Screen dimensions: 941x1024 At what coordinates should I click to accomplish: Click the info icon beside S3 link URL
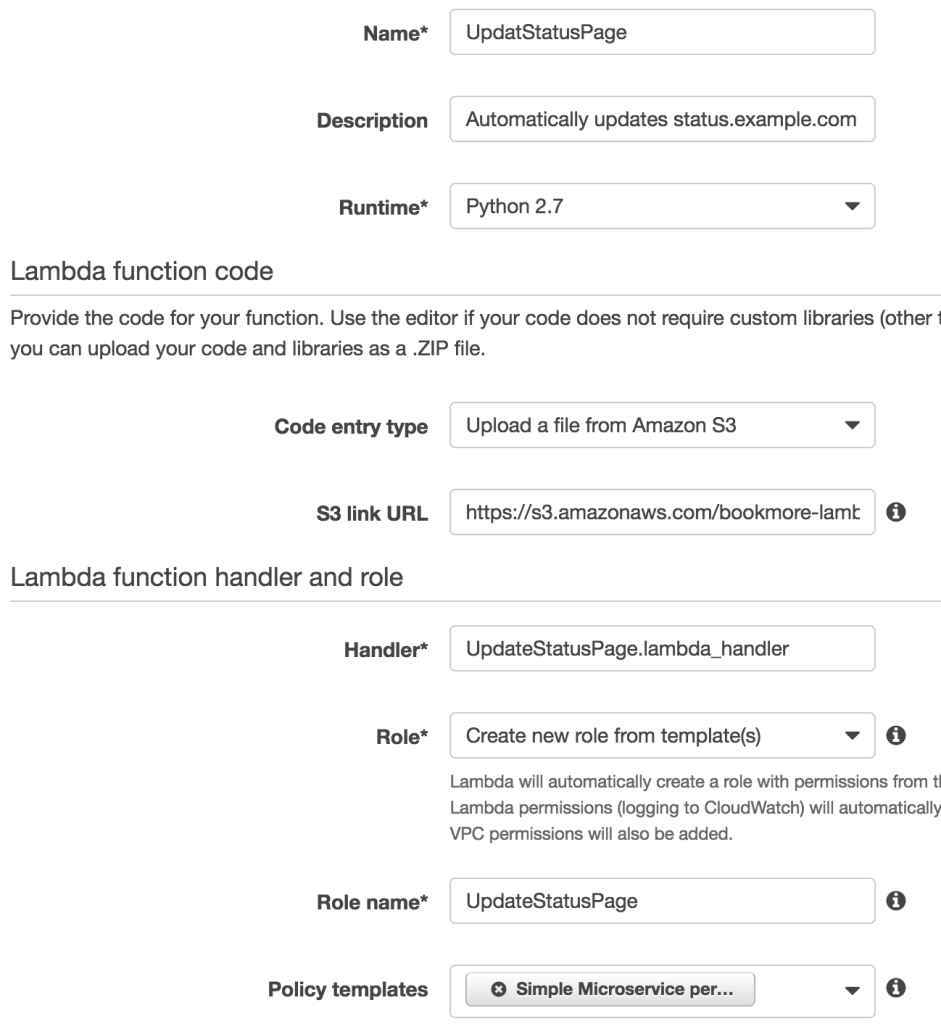(896, 512)
